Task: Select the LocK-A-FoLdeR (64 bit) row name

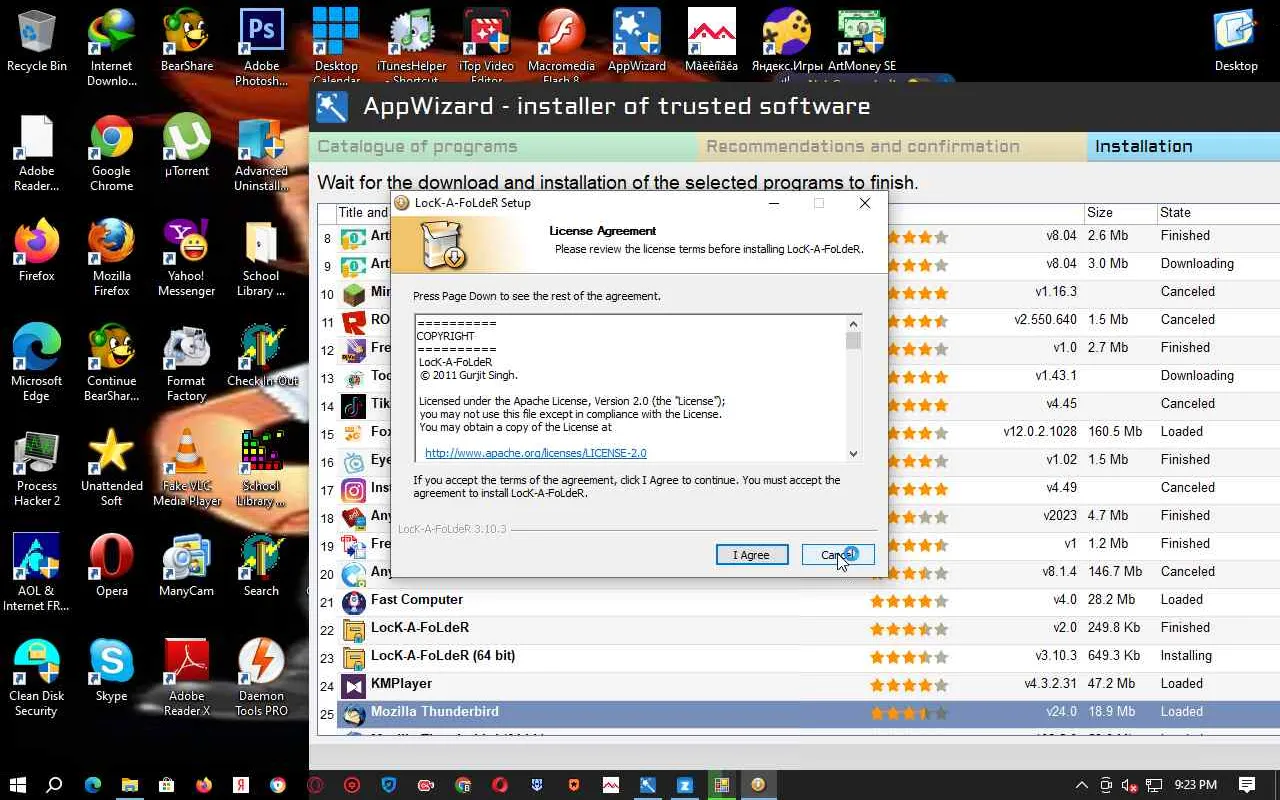Action: click(443, 656)
